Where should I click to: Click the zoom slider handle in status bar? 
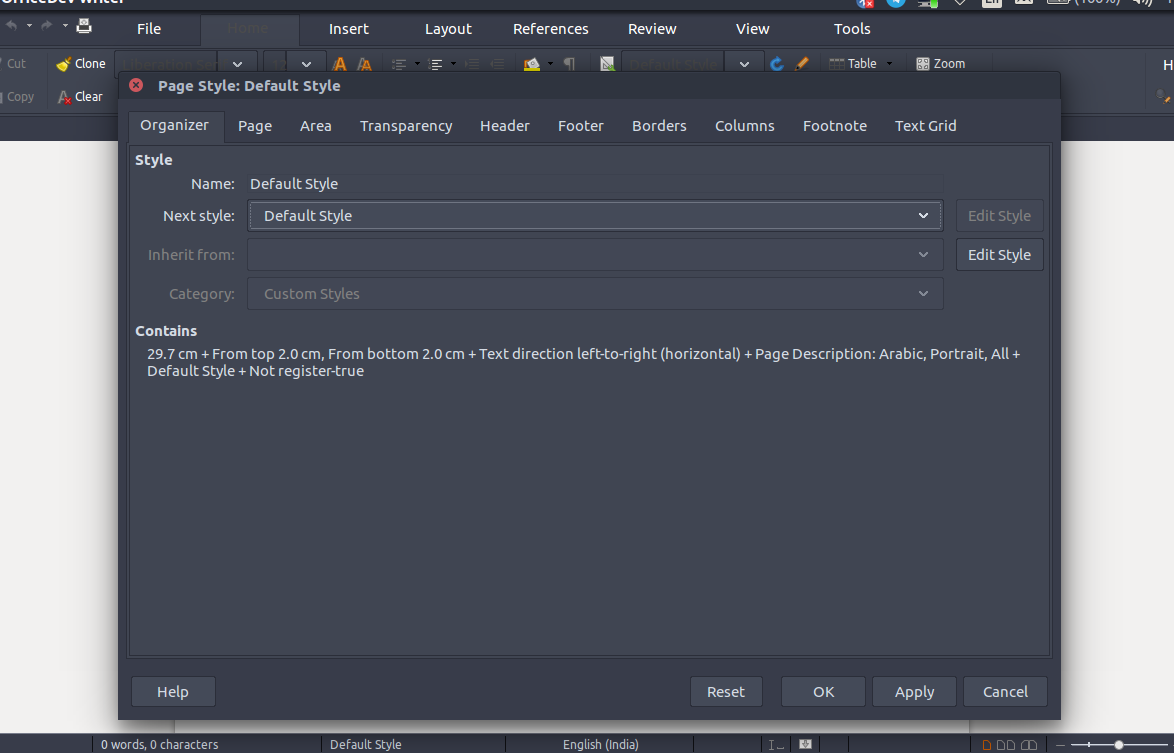point(1119,745)
